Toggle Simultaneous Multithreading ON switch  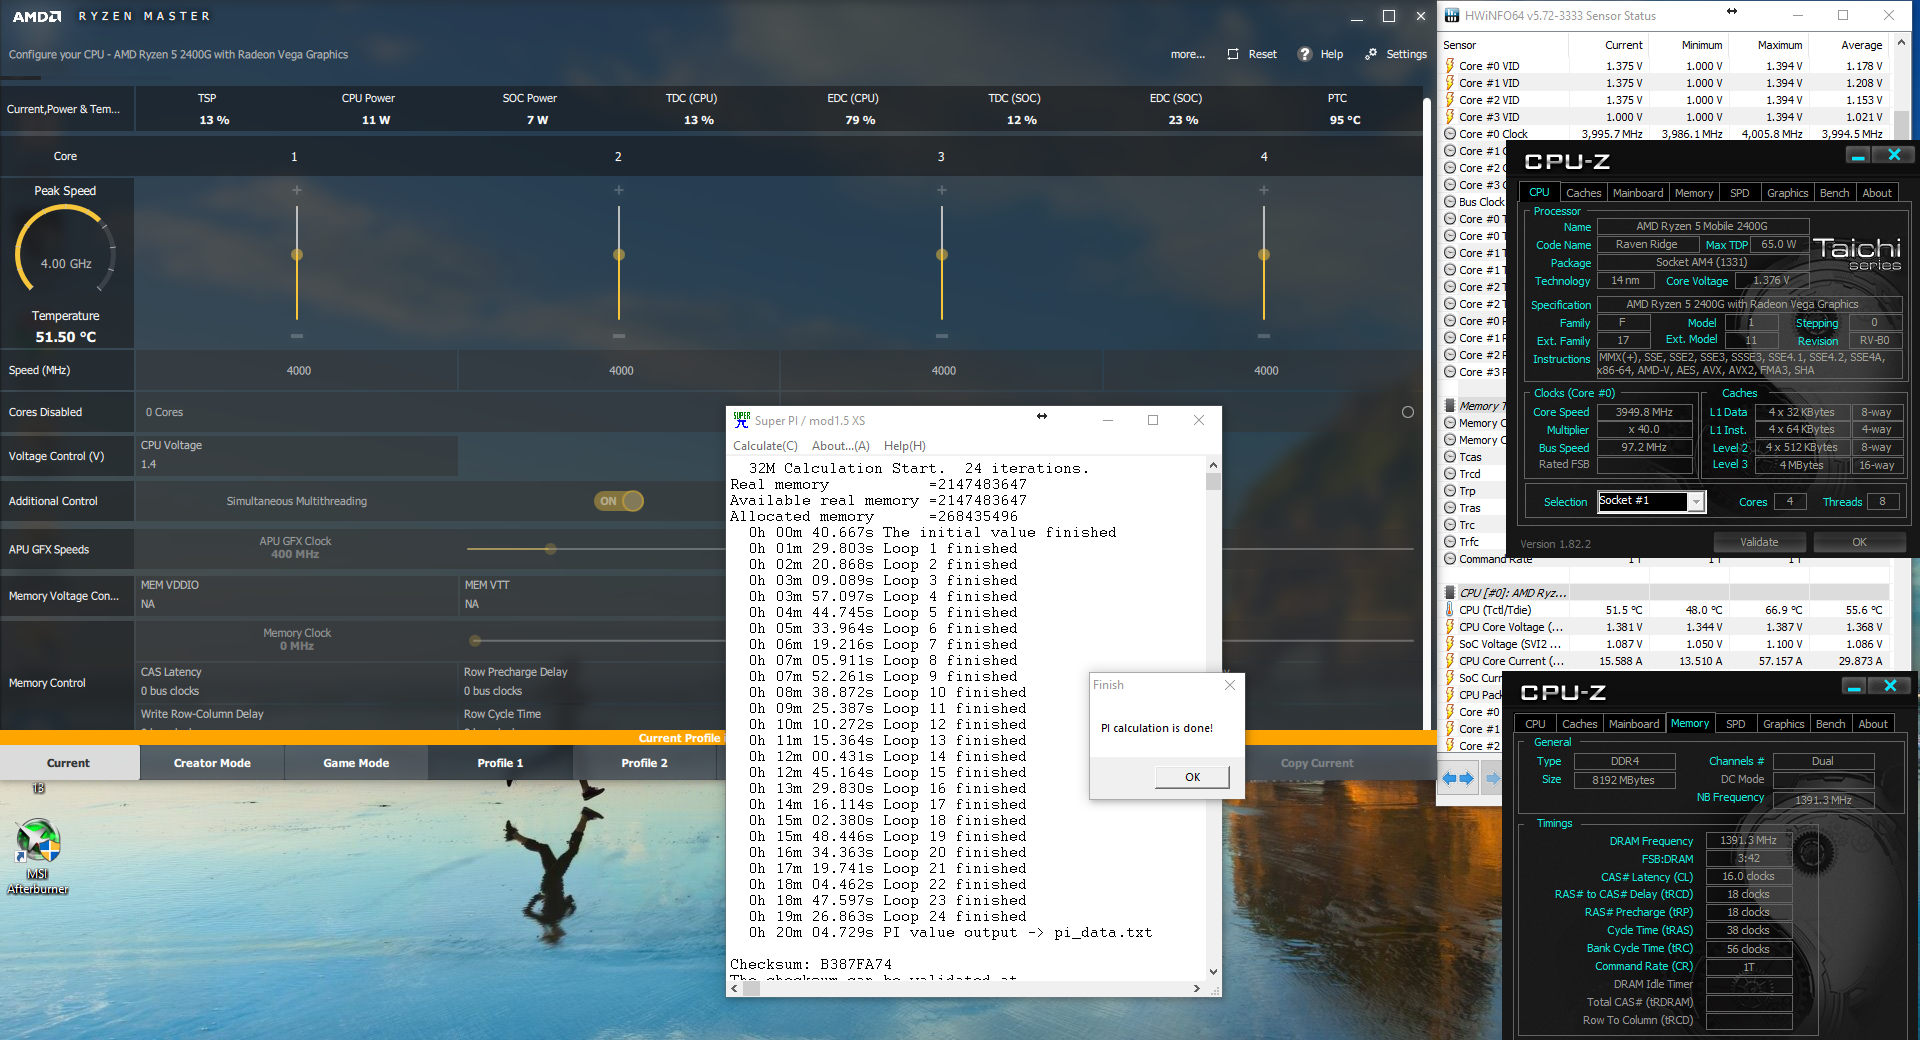point(619,501)
